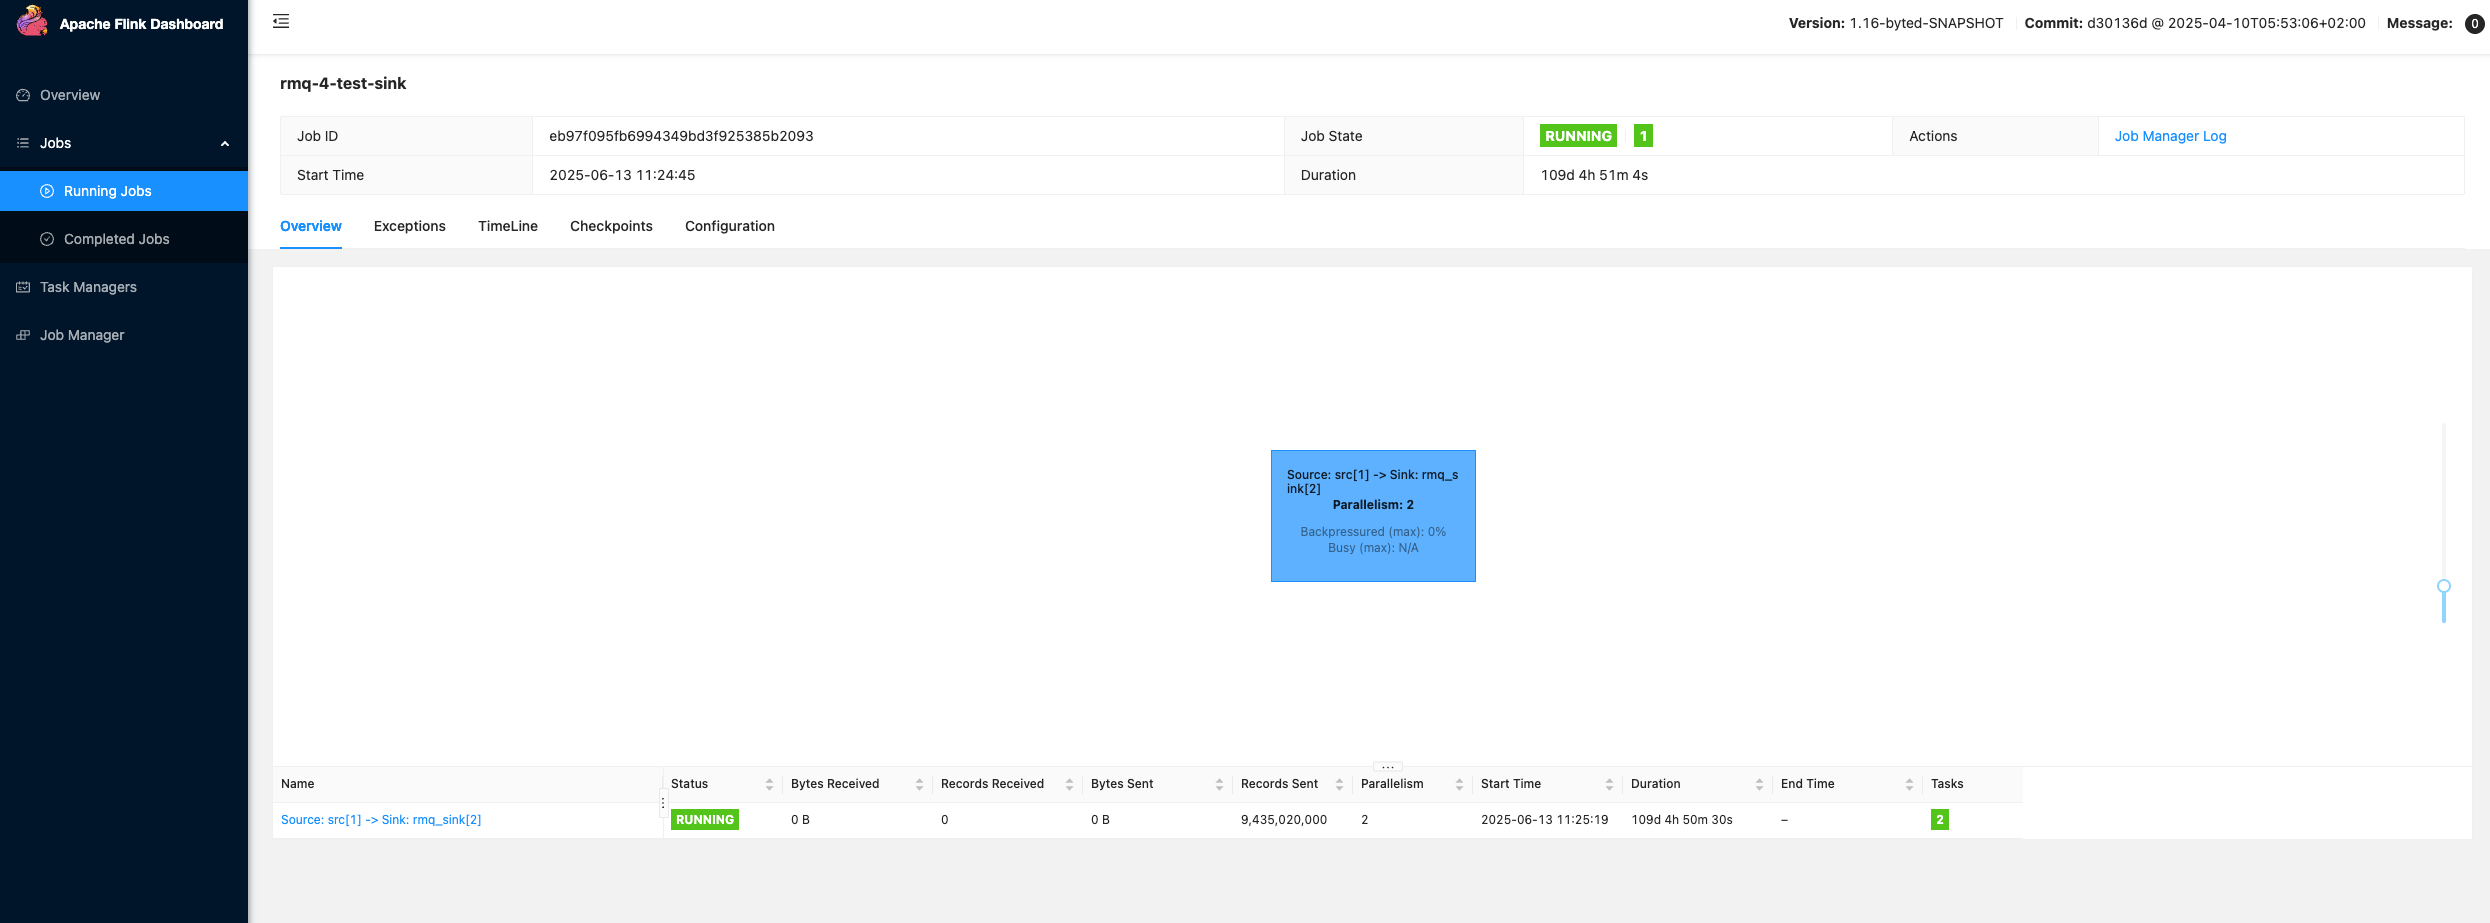Viewport: 2490px width, 923px height.
Task: Click the Jobs list icon in sidebar
Action: [23, 143]
